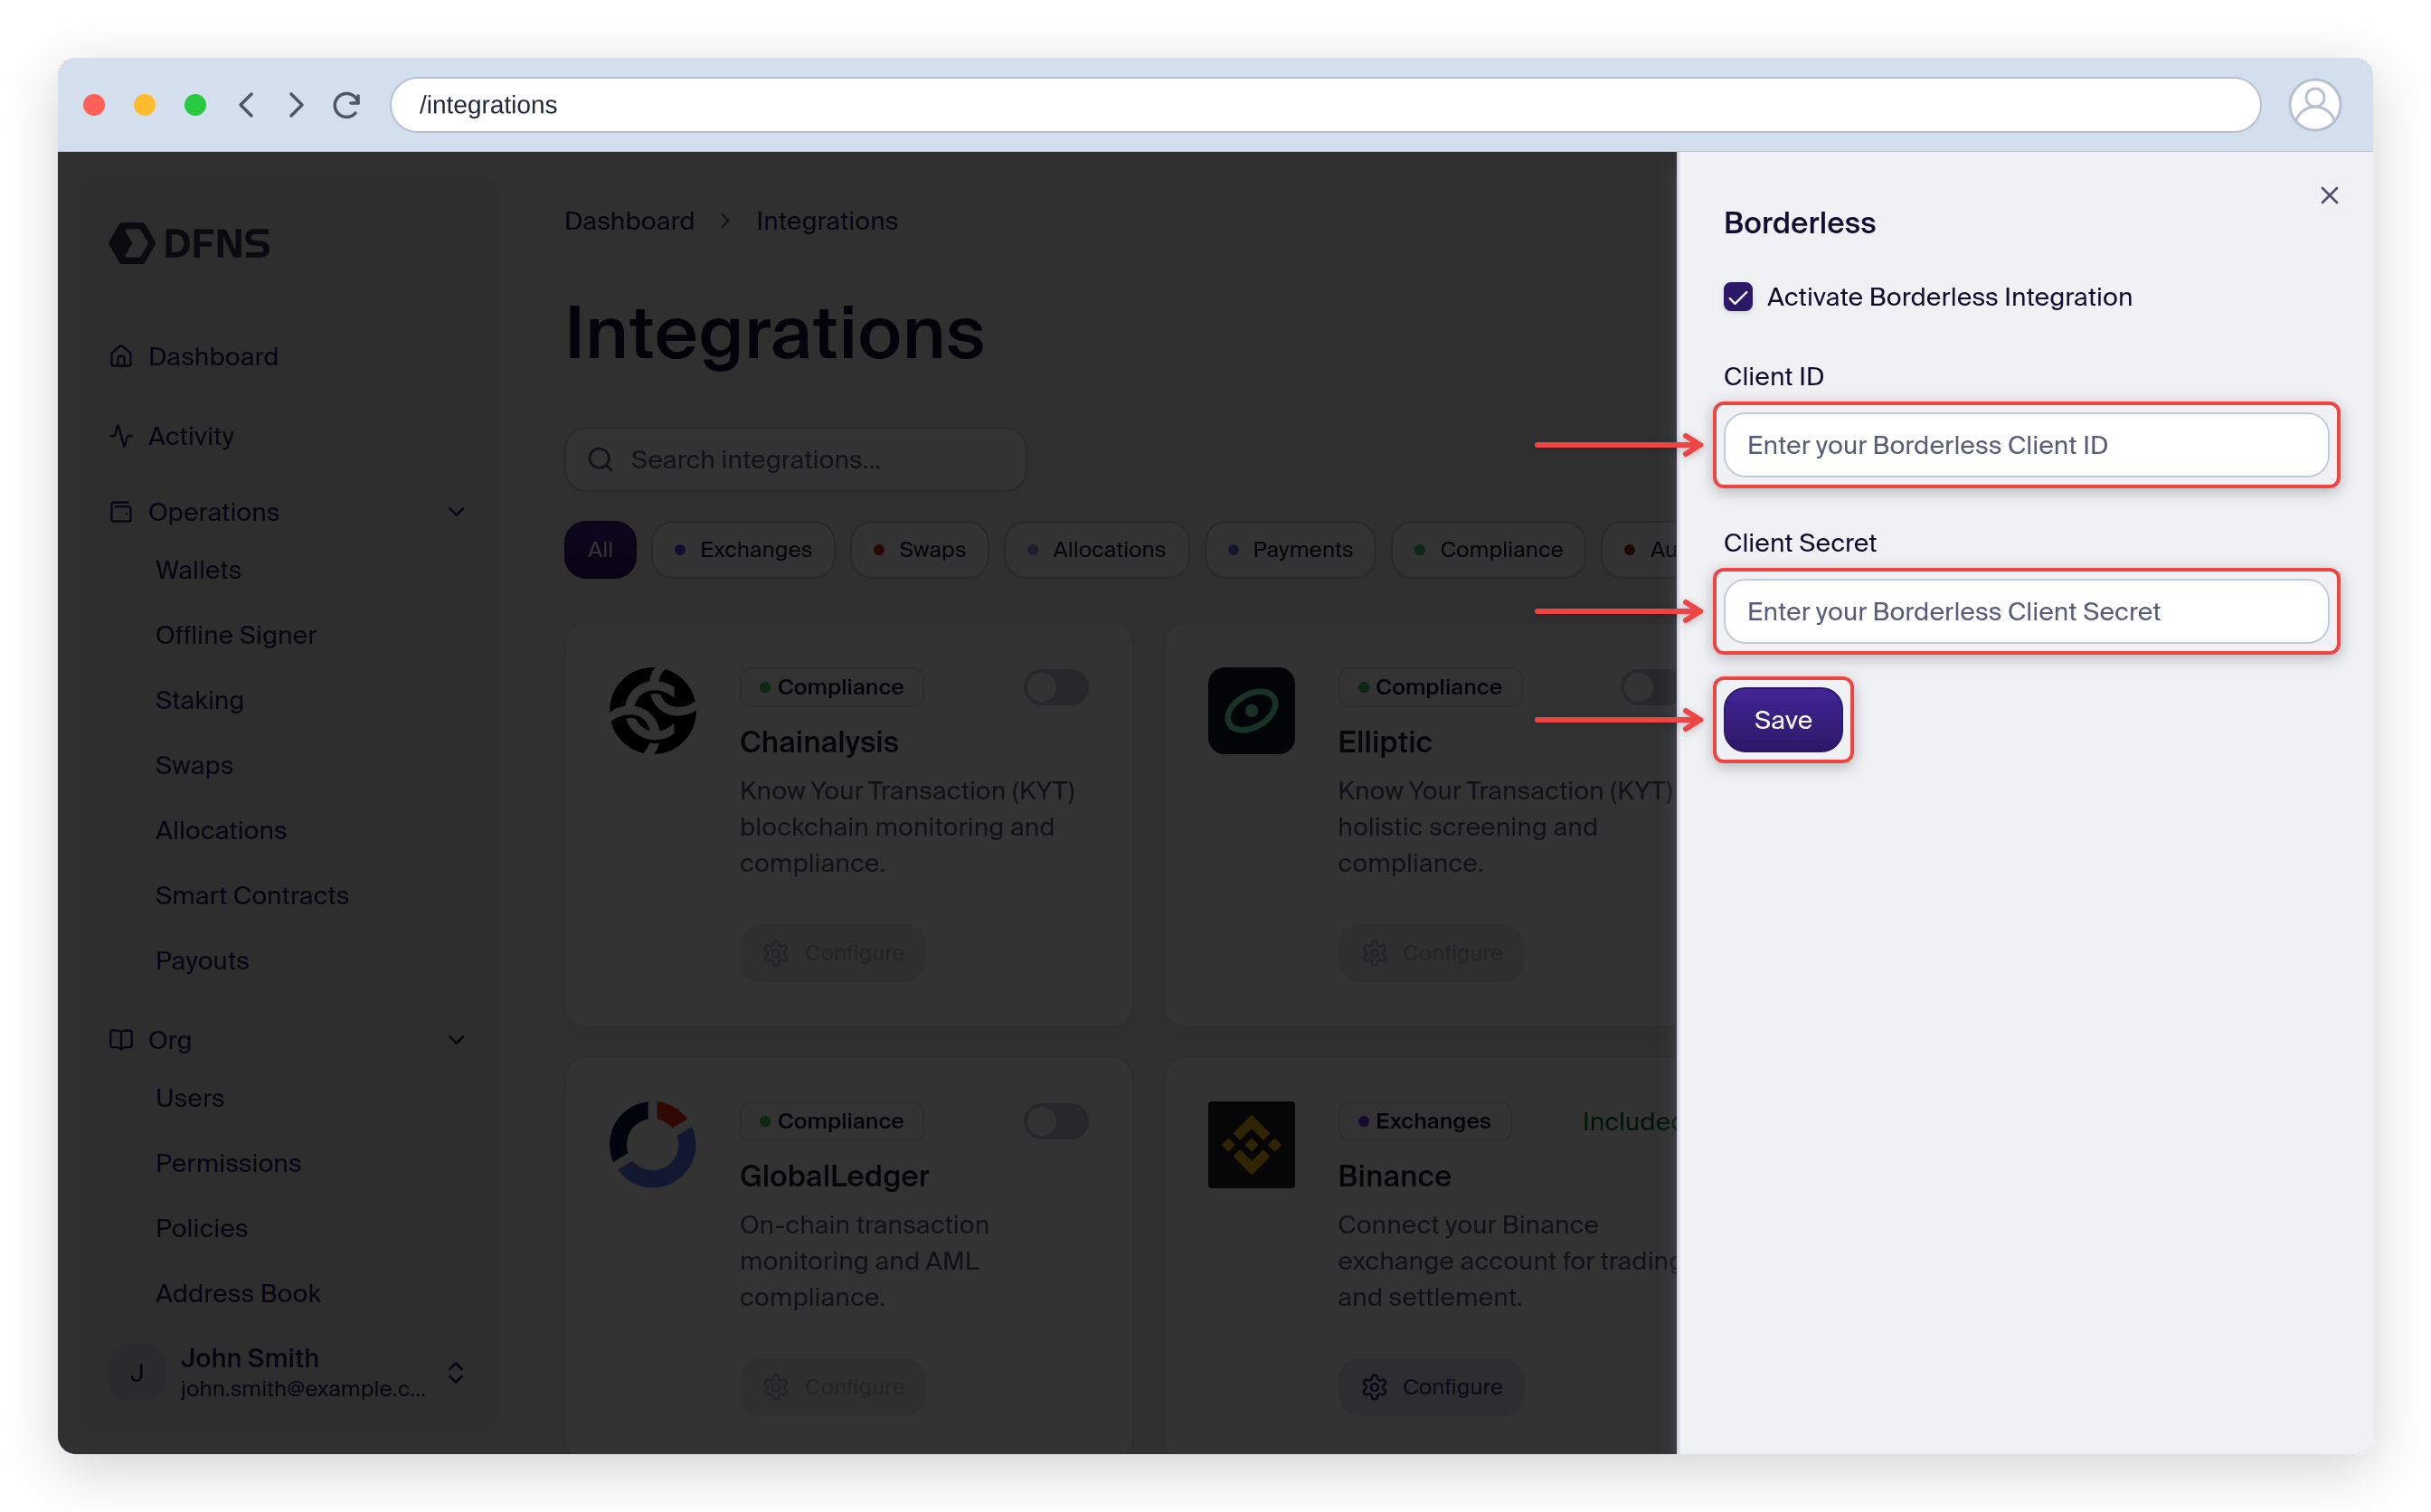
Task: Go to Payouts
Action: pos(202,960)
